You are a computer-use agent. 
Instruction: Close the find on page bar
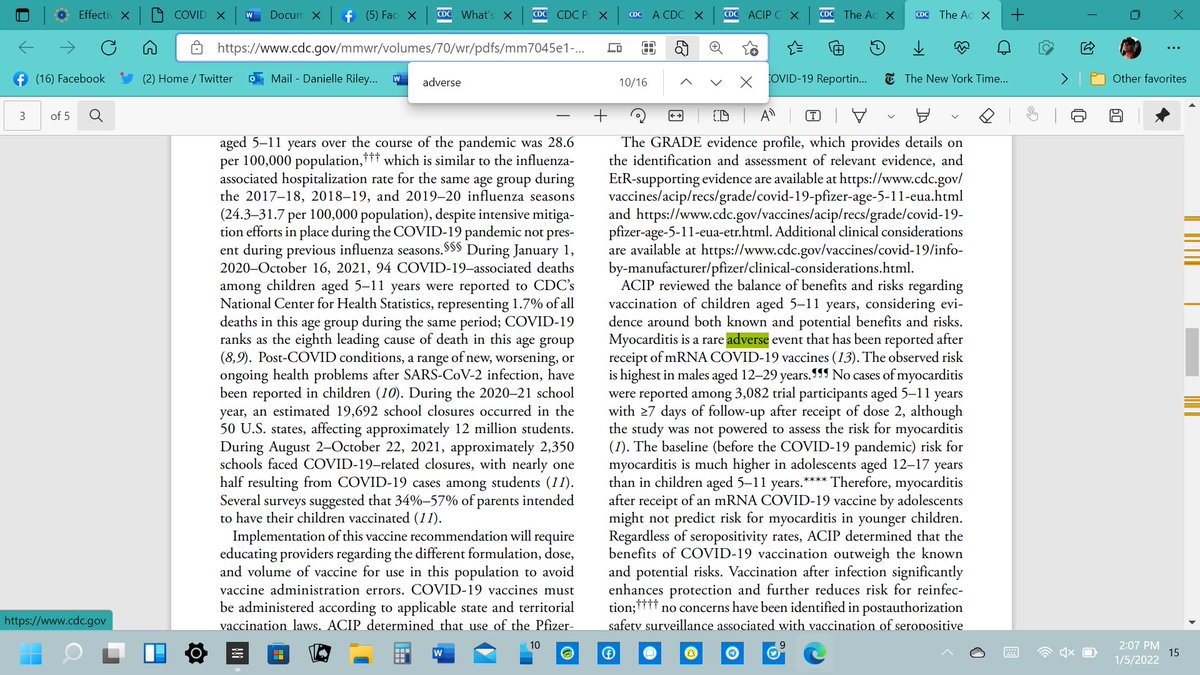pyautogui.click(x=746, y=82)
